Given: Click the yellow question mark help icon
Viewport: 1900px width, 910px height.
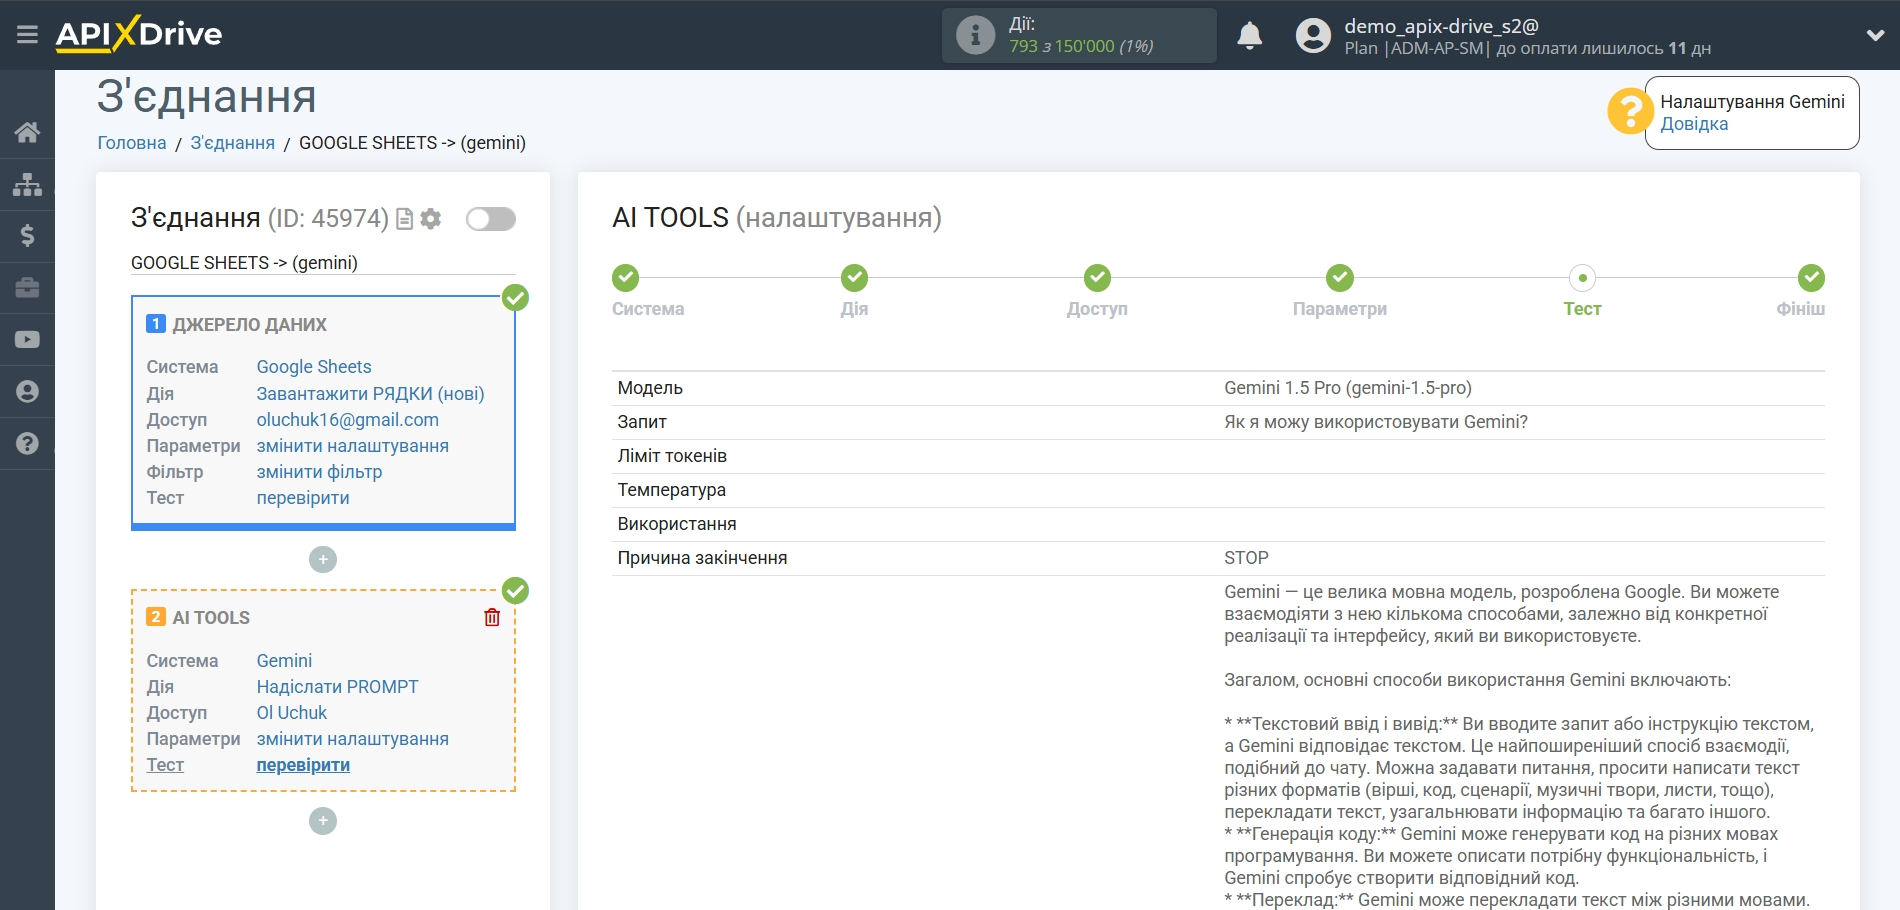Looking at the screenshot, I should [x=1629, y=111].
